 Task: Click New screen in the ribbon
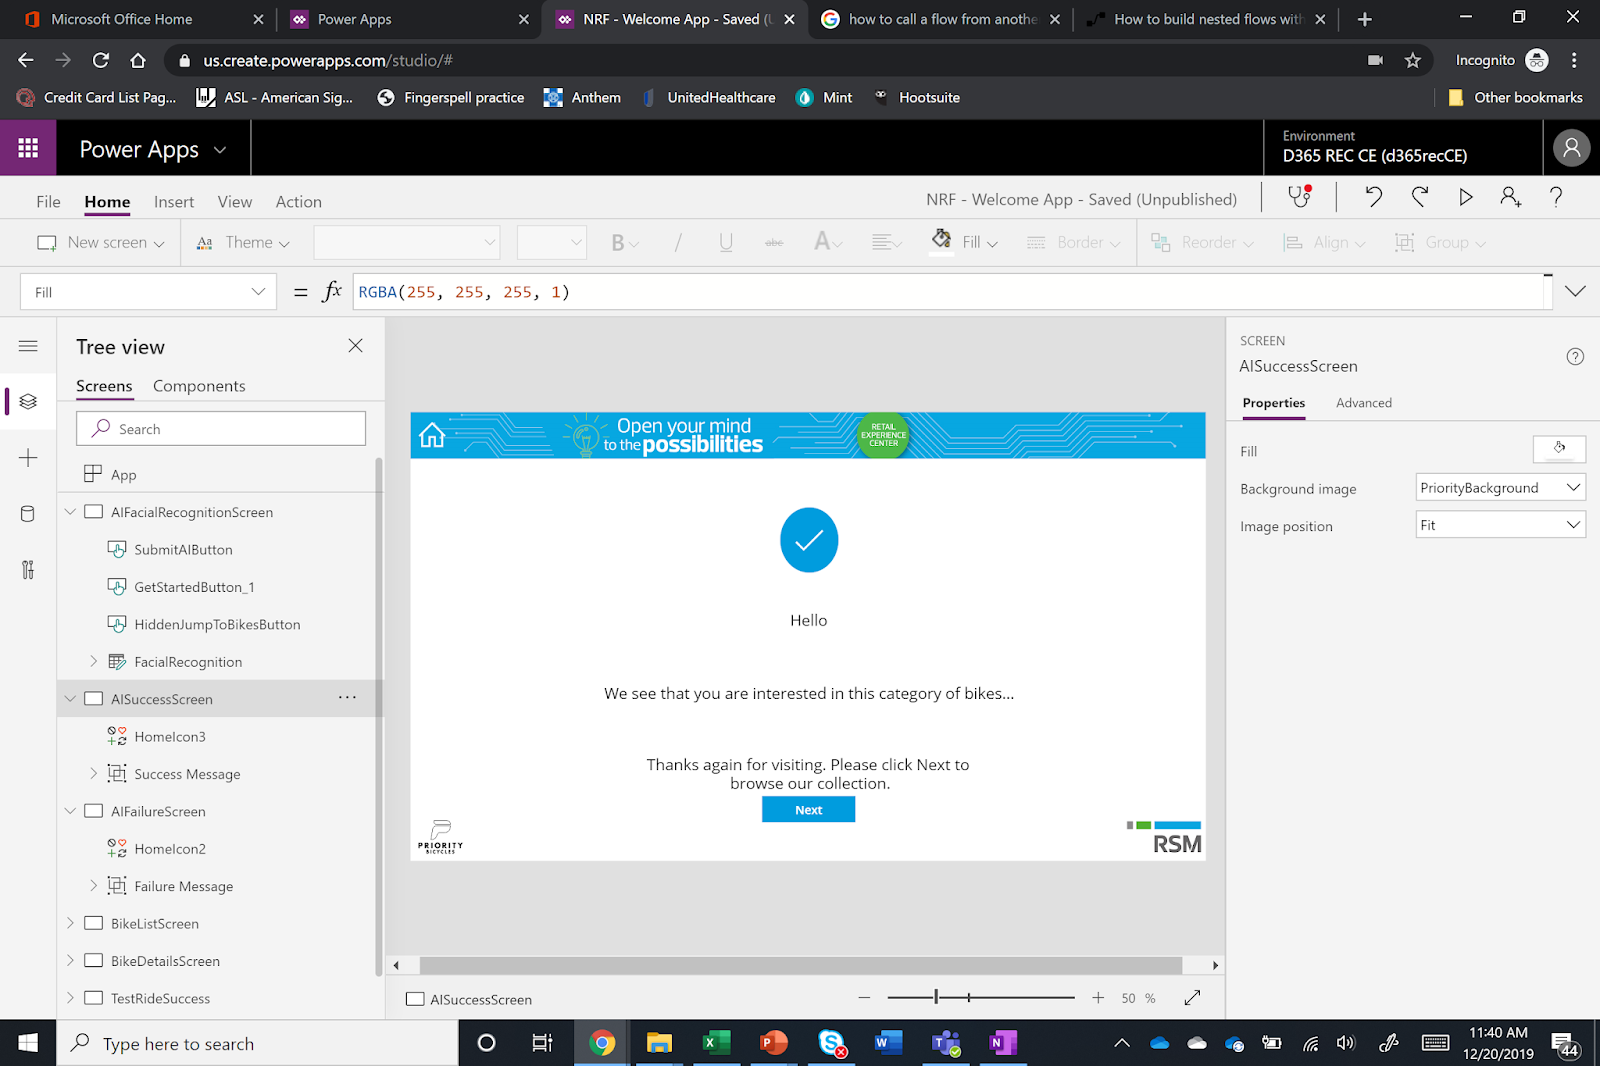[x=99, y=242]
